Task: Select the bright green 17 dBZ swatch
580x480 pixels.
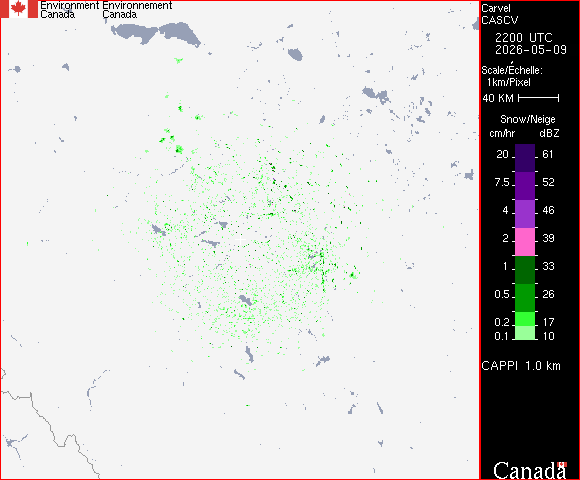Action: [x=525, y=319]
